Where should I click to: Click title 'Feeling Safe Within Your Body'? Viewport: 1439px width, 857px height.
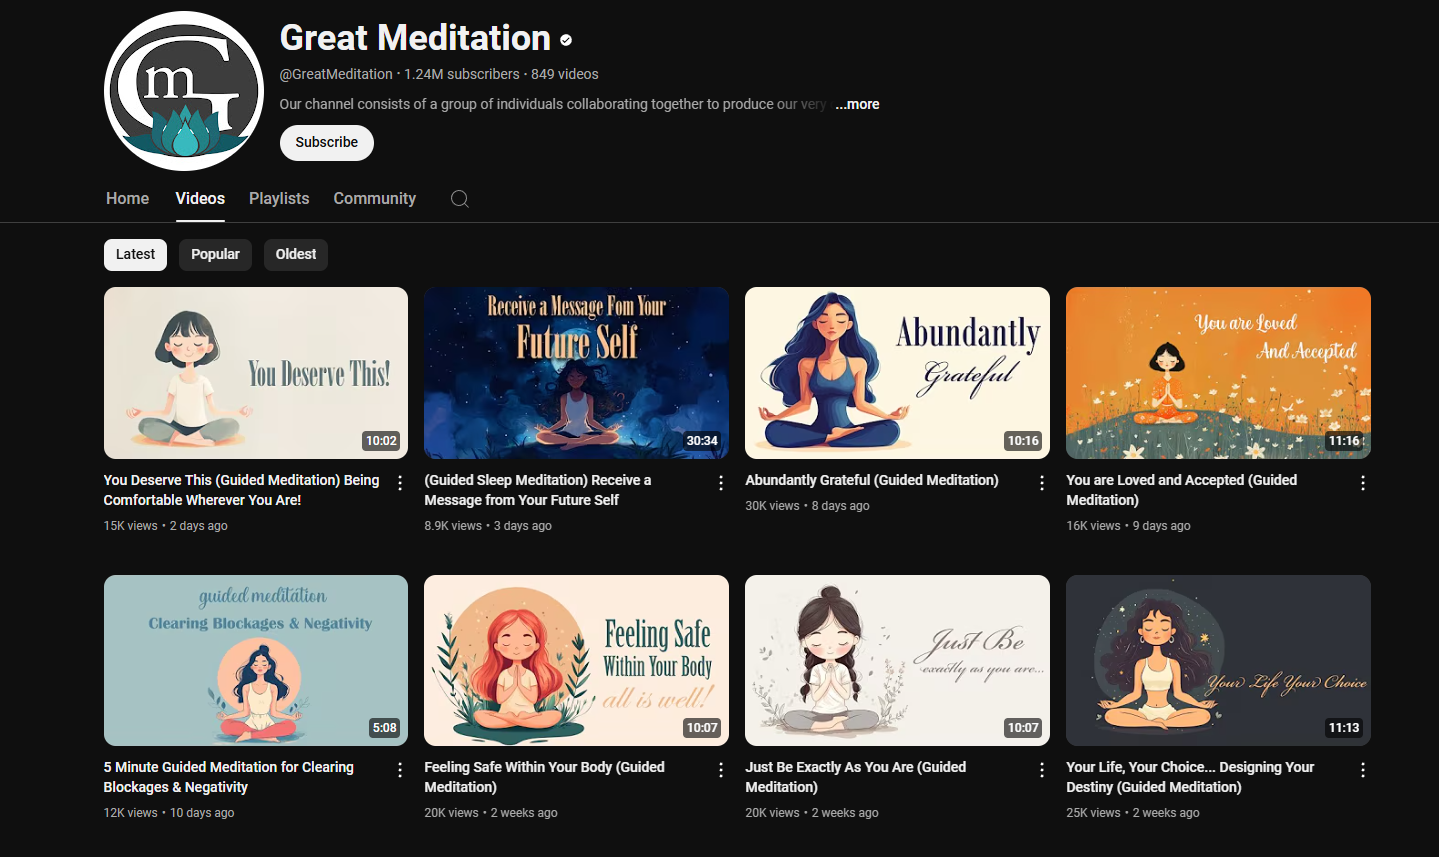(544, 777)
